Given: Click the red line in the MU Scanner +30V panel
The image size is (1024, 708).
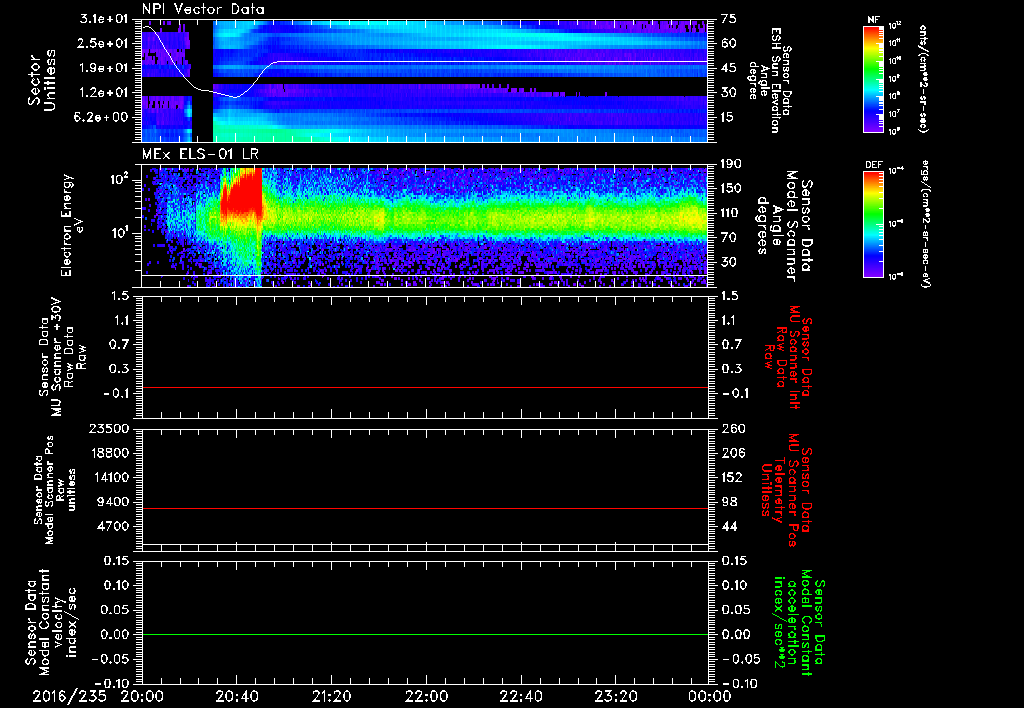Looking at the screenshot, I should pos(424,387).
